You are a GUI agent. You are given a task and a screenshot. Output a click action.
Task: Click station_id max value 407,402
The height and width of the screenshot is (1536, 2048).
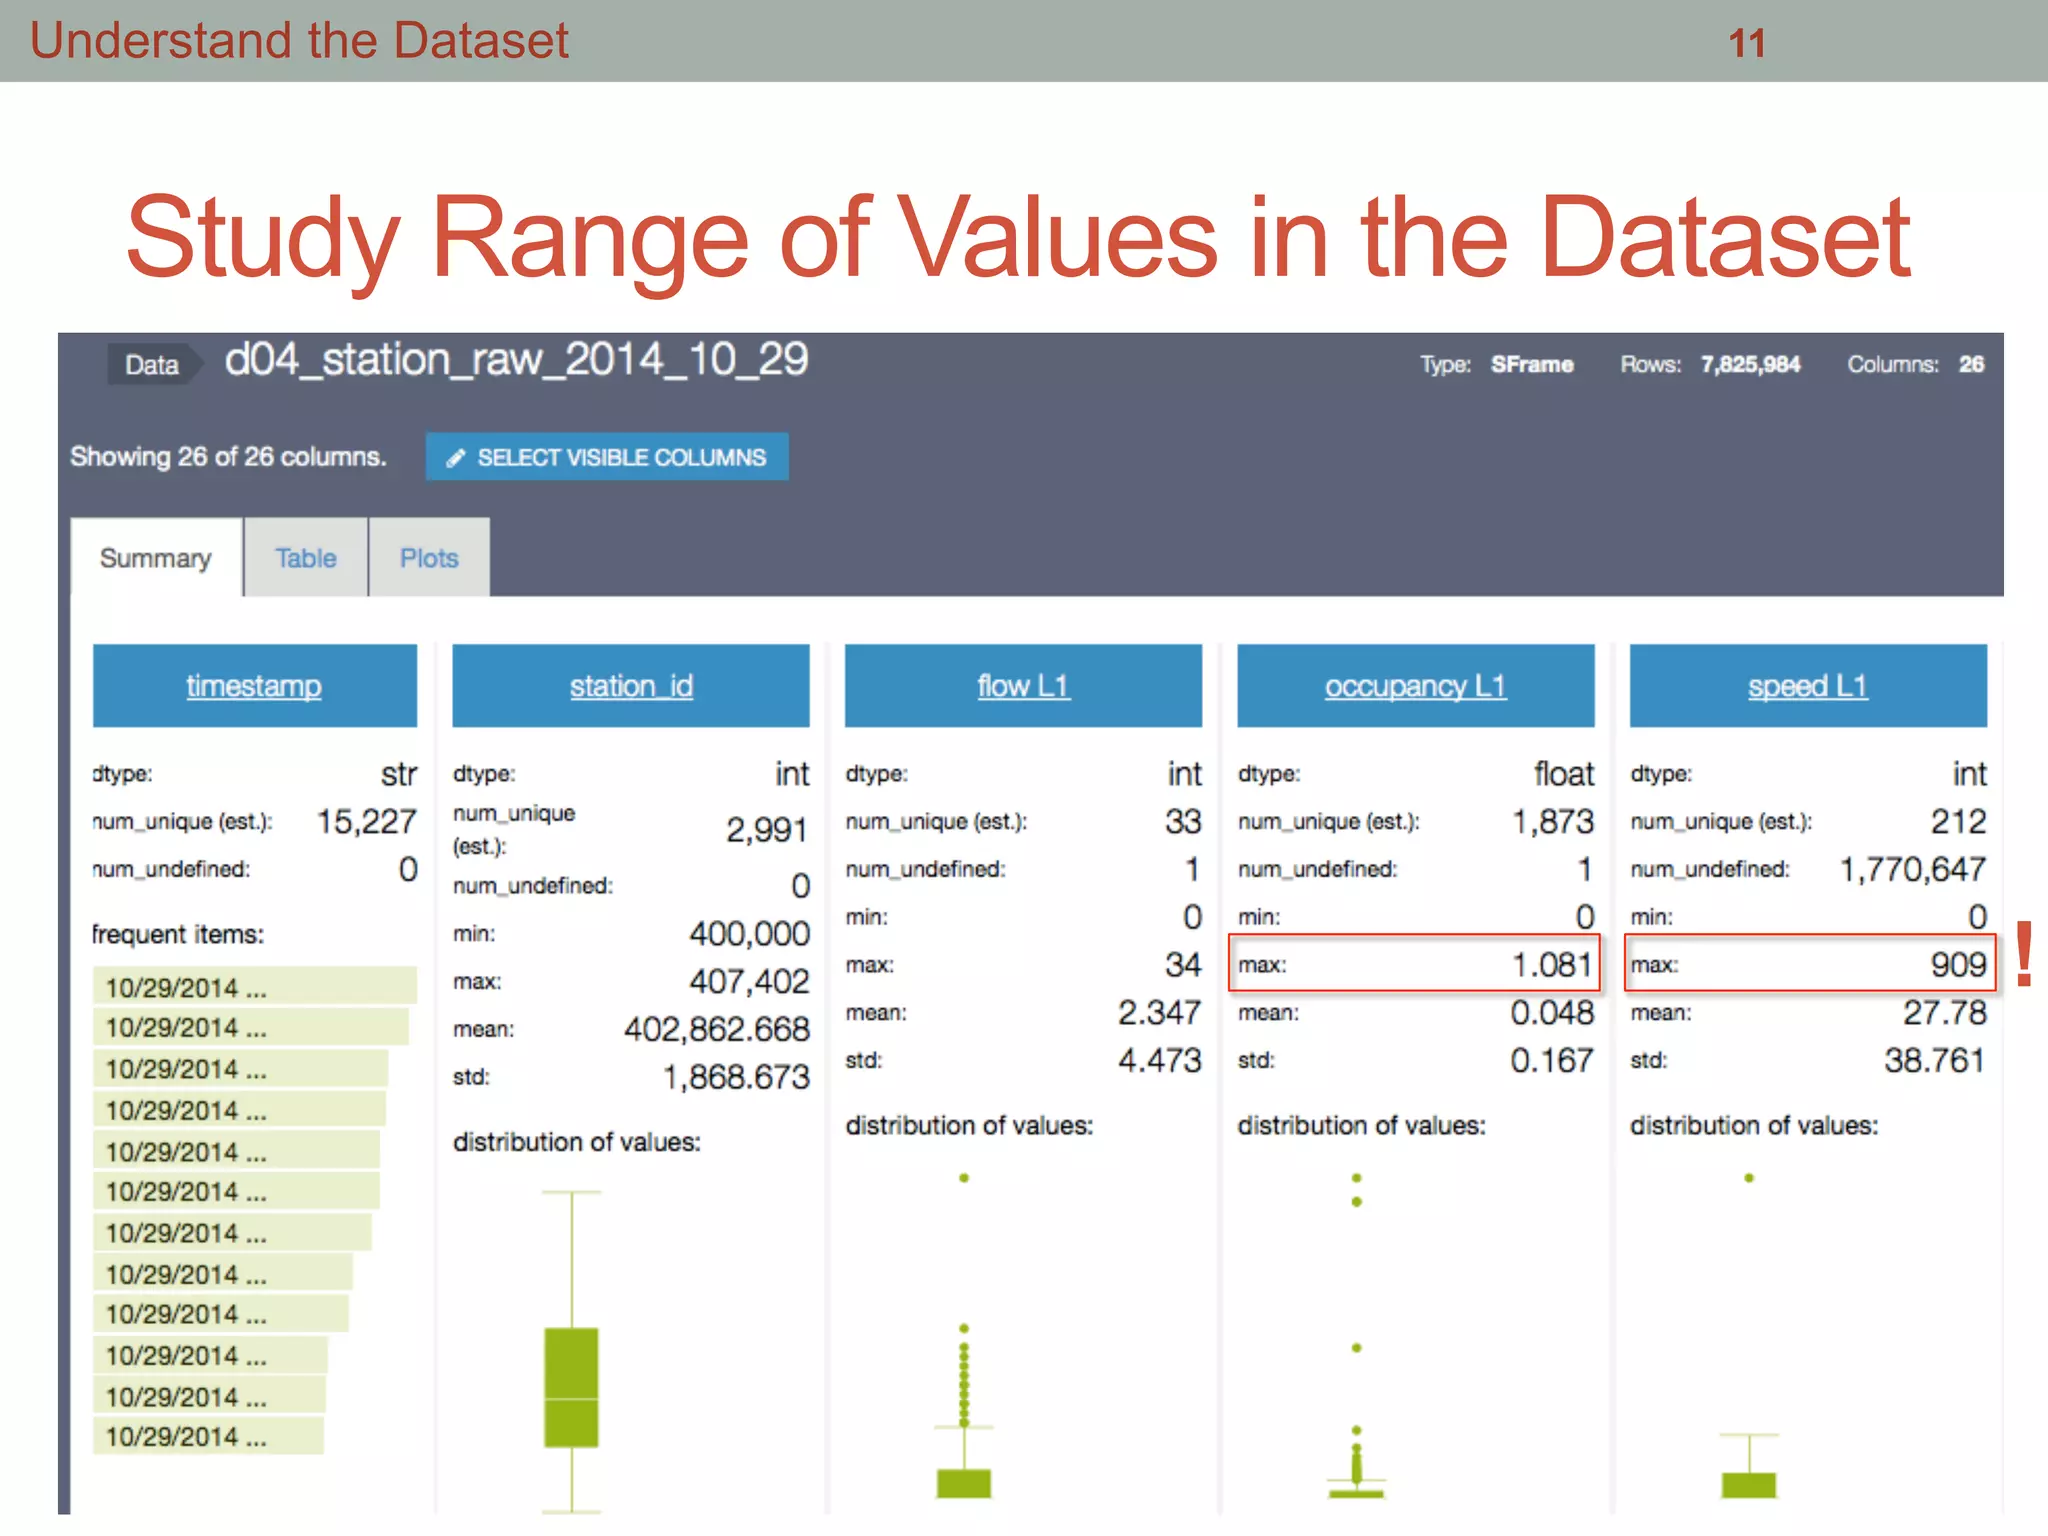click(x=749, y=982)
